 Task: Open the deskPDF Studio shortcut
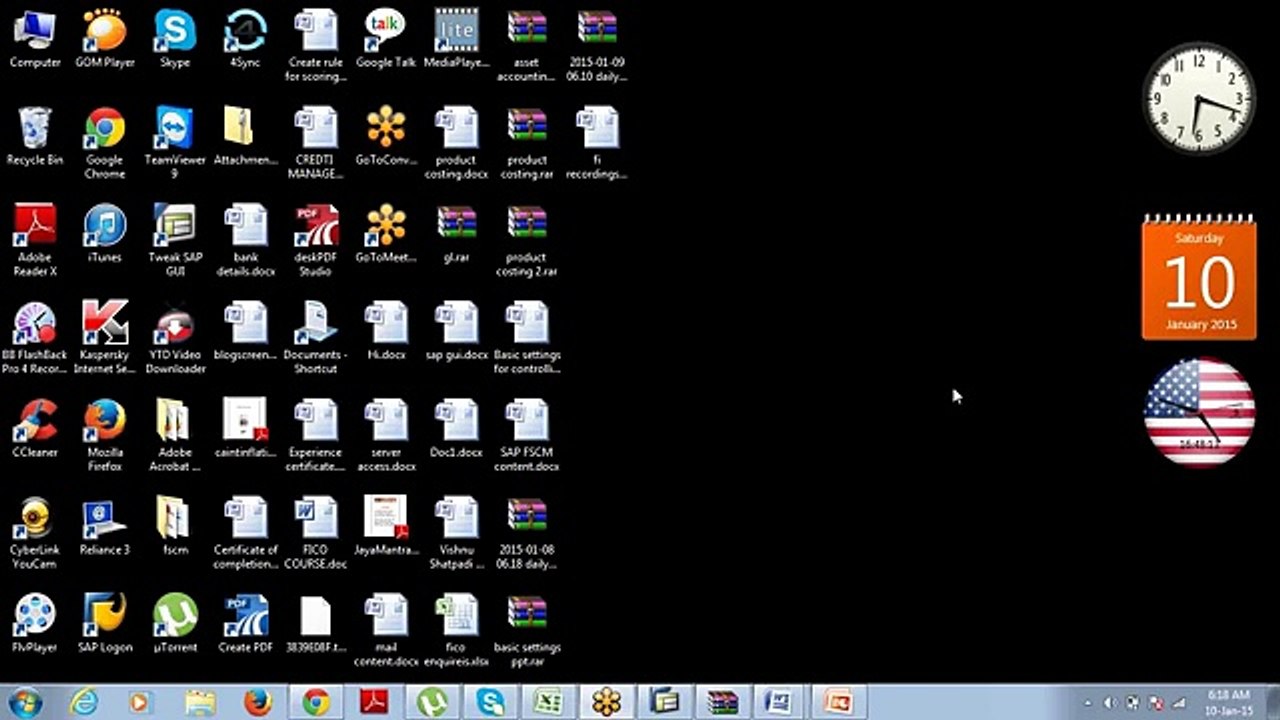316,240
